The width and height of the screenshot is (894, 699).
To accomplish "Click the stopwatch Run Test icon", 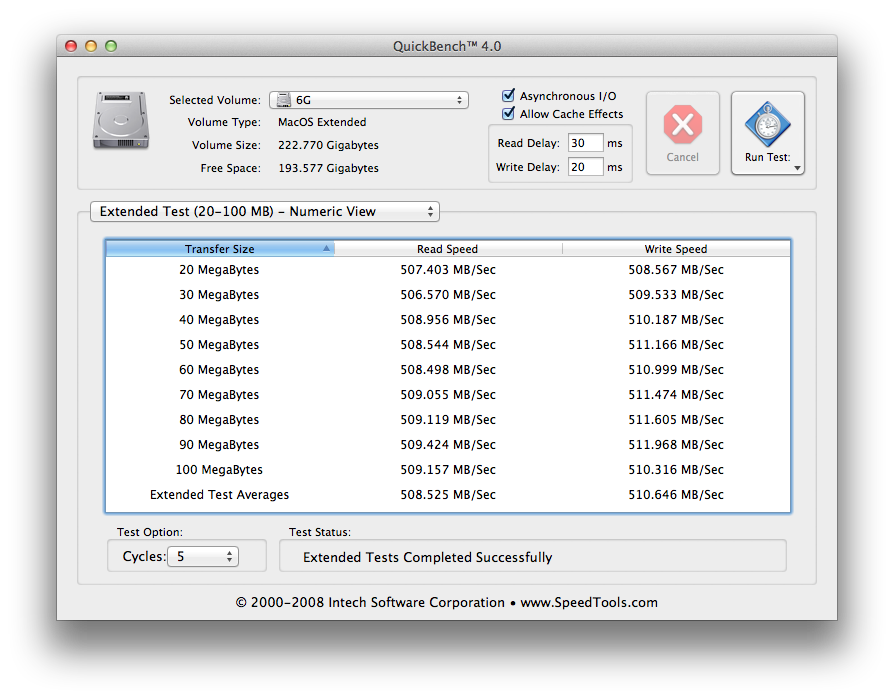I will point(767,124).
